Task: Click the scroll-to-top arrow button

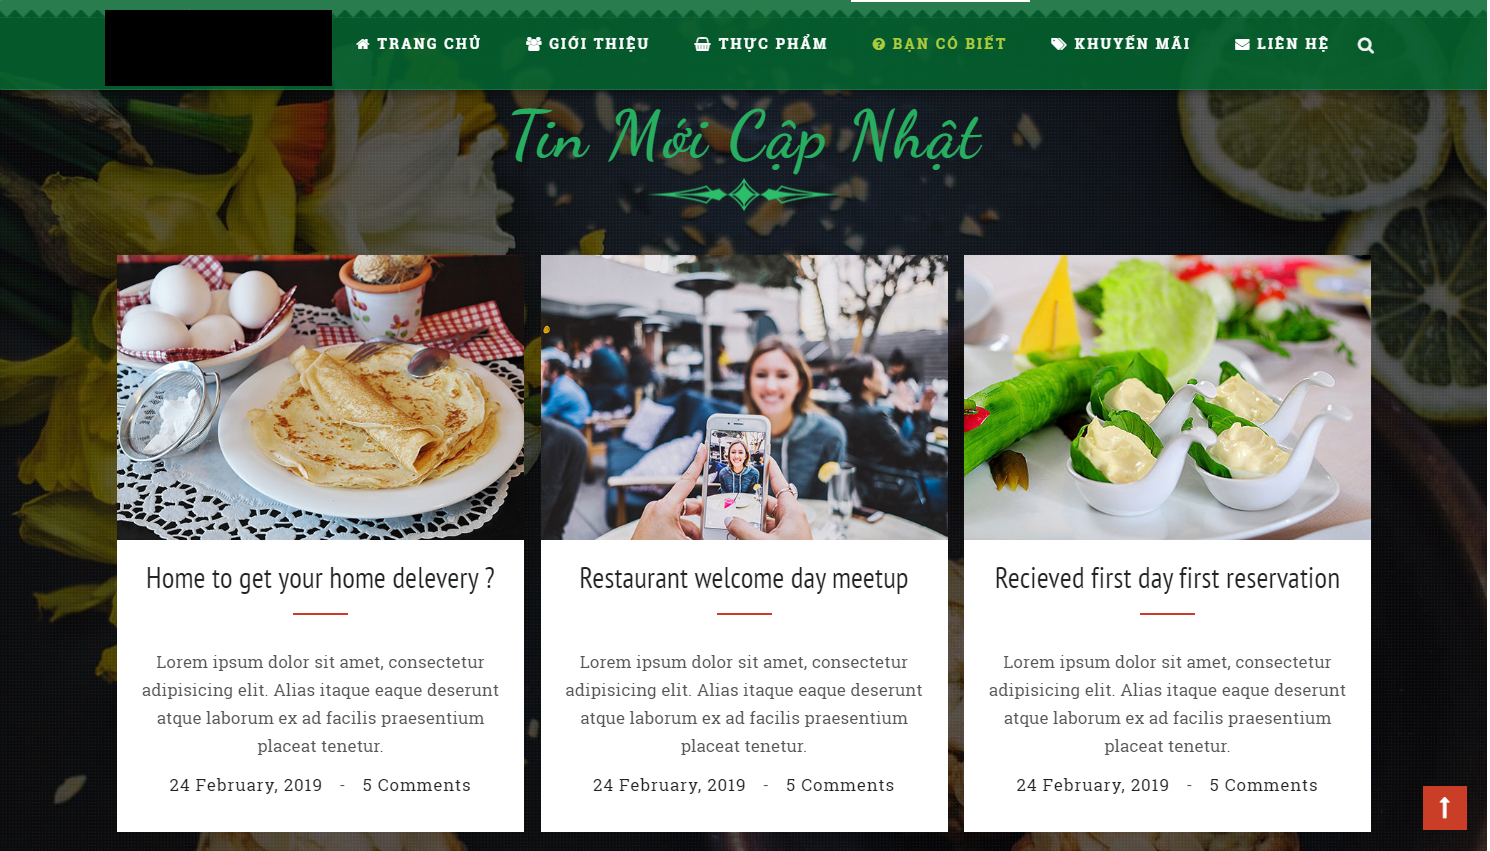Action: (x=1444, y=808)
